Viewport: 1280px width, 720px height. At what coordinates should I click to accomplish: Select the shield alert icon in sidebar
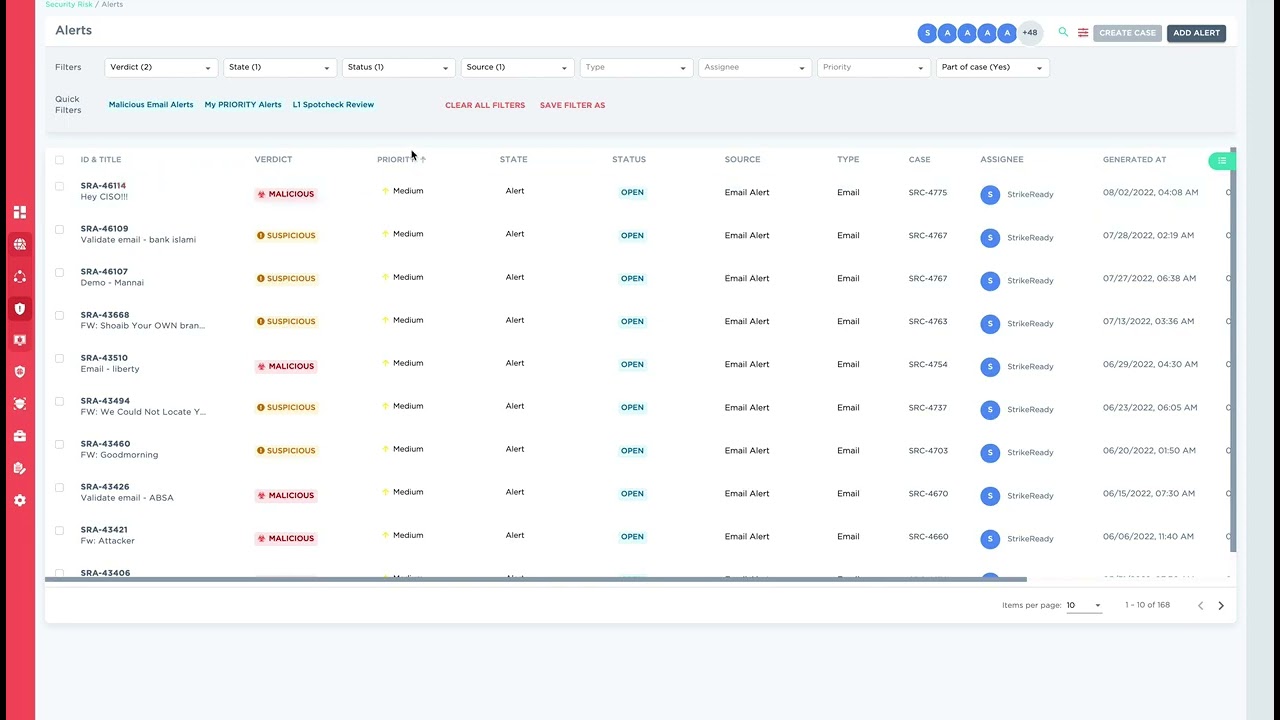click(x=19, y=308)
